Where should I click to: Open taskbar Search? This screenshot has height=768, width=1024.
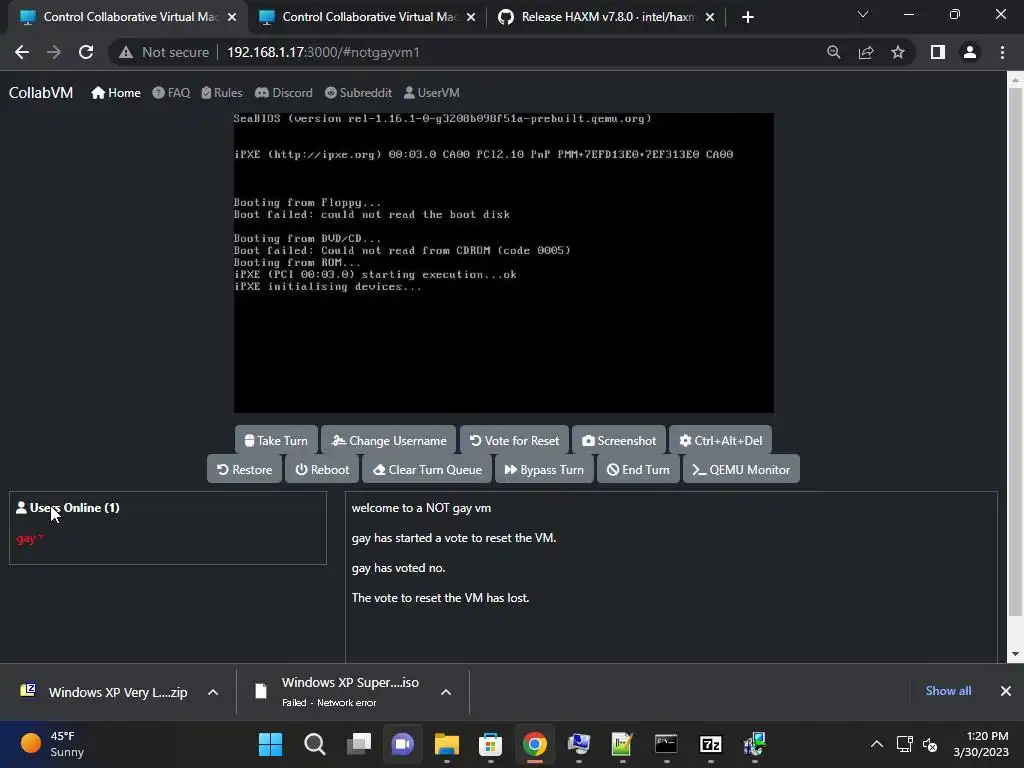coord(314,744)
